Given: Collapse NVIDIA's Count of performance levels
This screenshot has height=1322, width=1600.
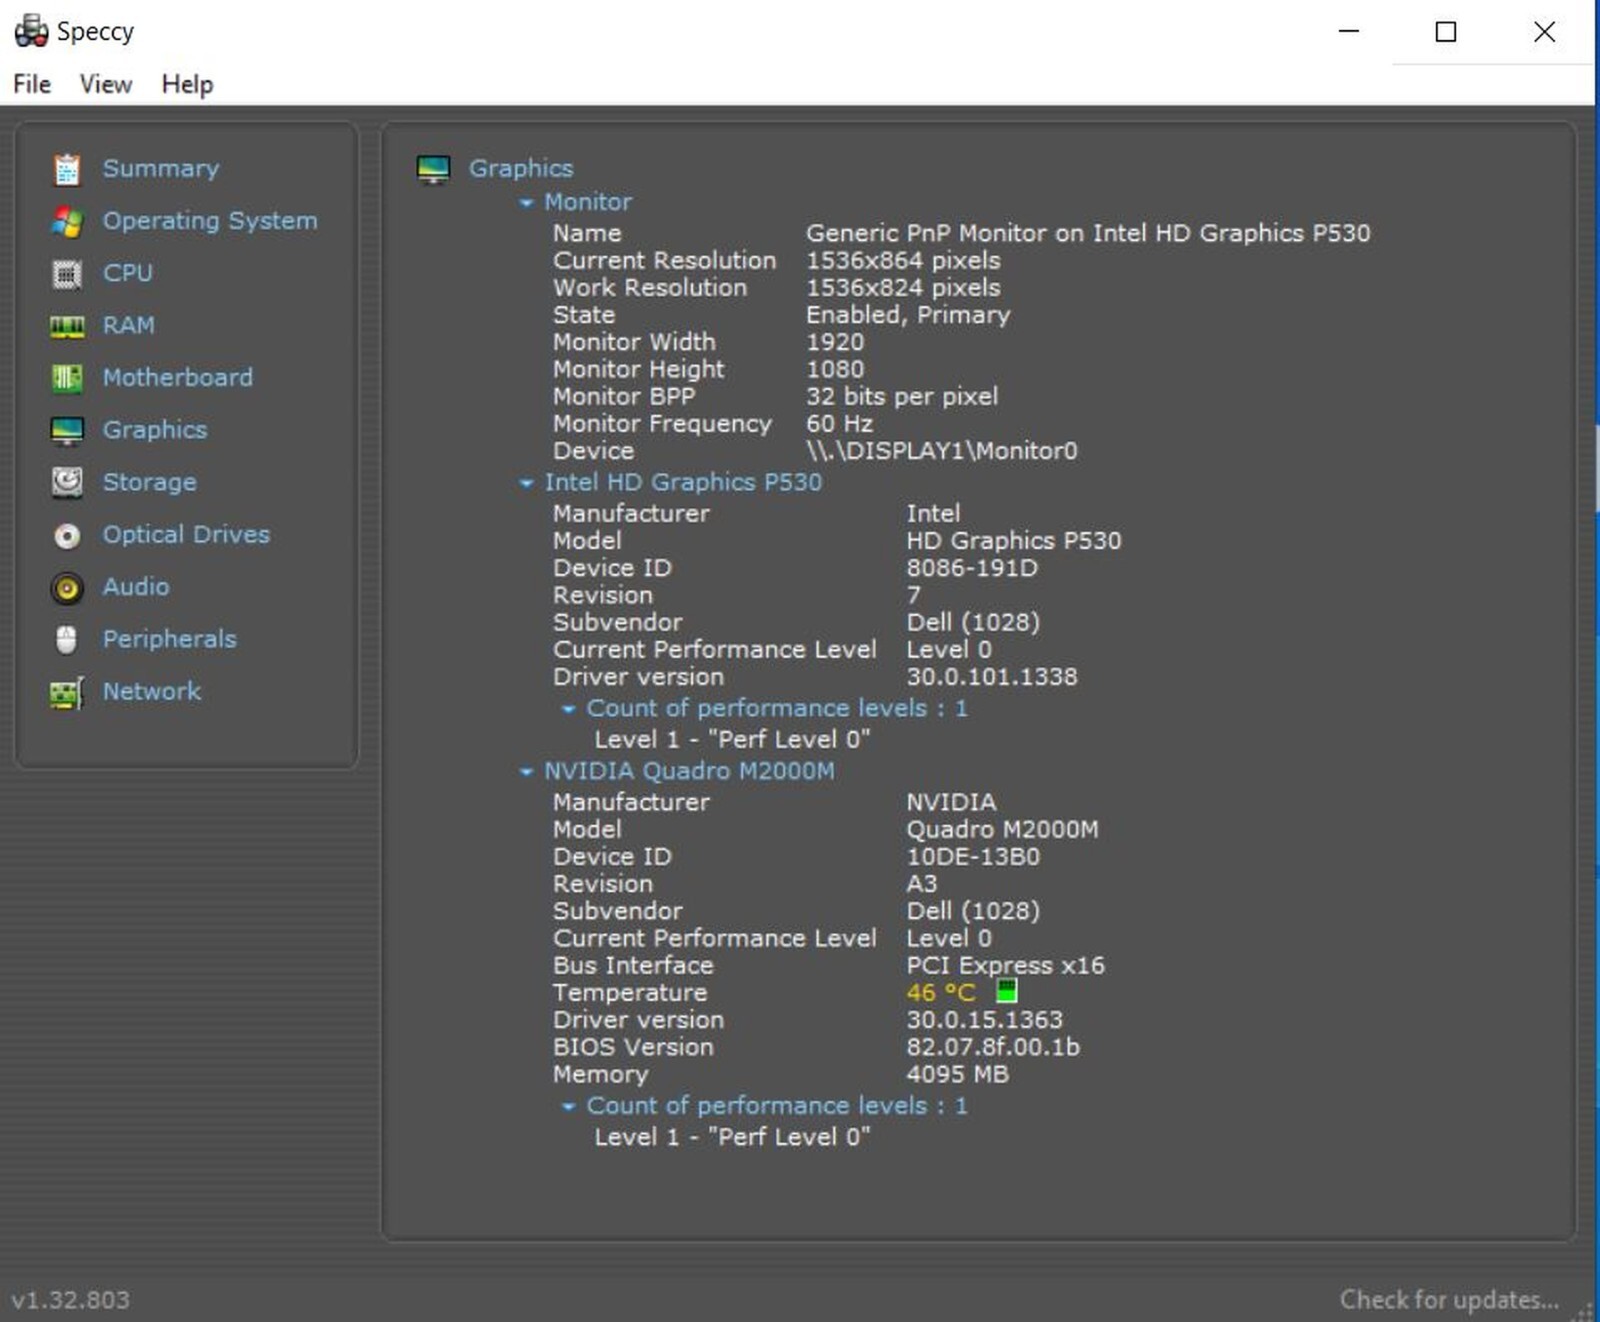Looking at the screenshot, I should tap(568, 1107).
